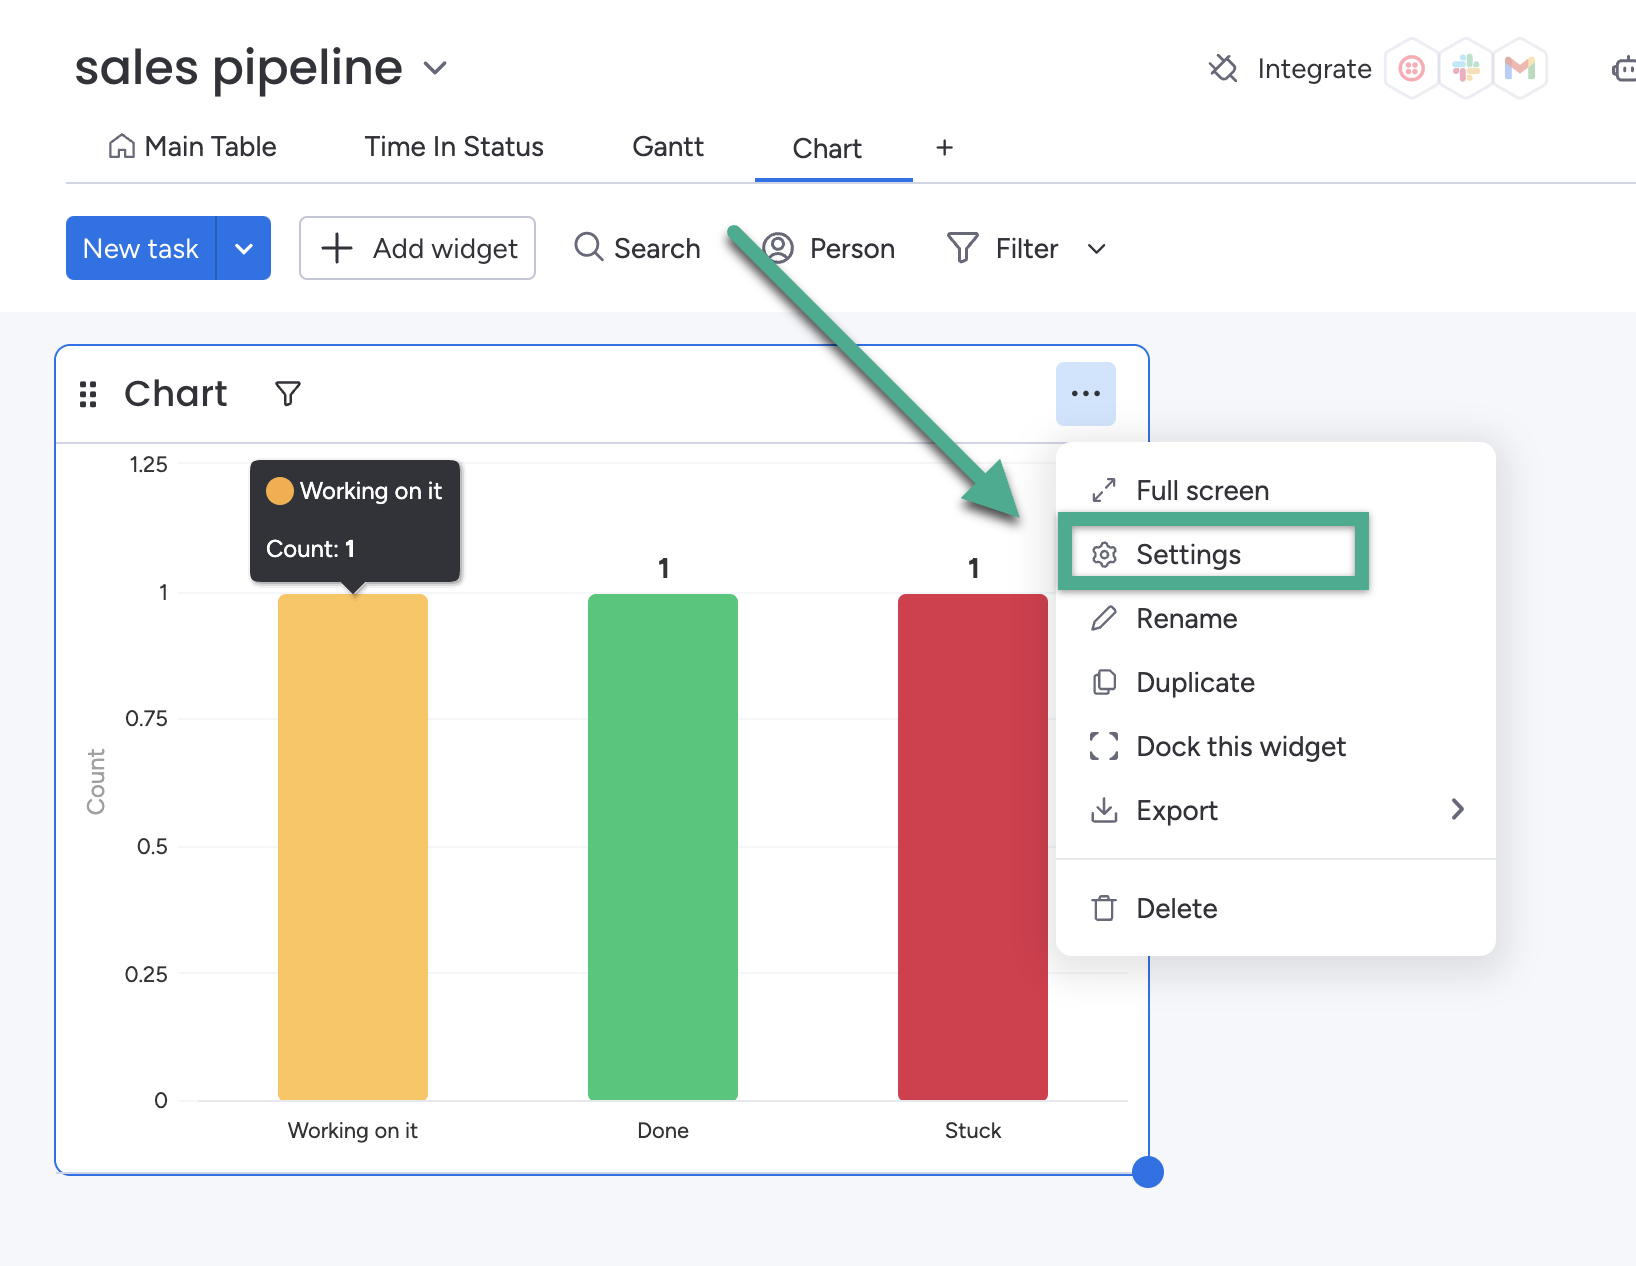Click the Gmail integration icon
This screenshot has width=1636, height=1266.
[1519, 68]
